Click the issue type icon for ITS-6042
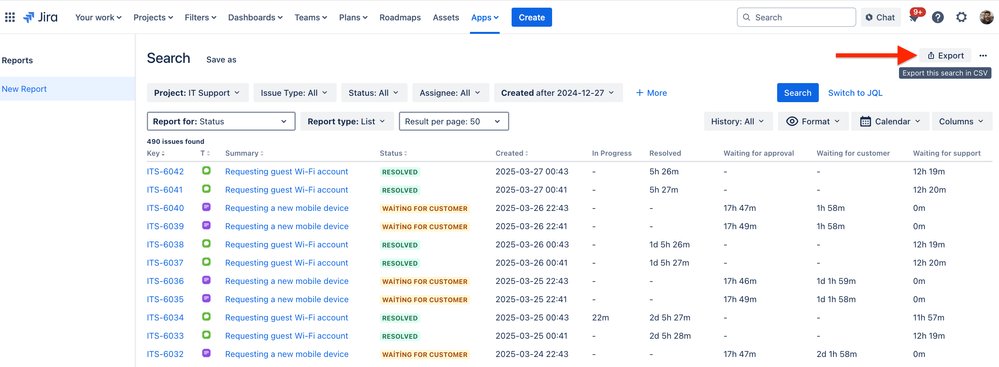The image size is (999, 367). click(206, 171)
